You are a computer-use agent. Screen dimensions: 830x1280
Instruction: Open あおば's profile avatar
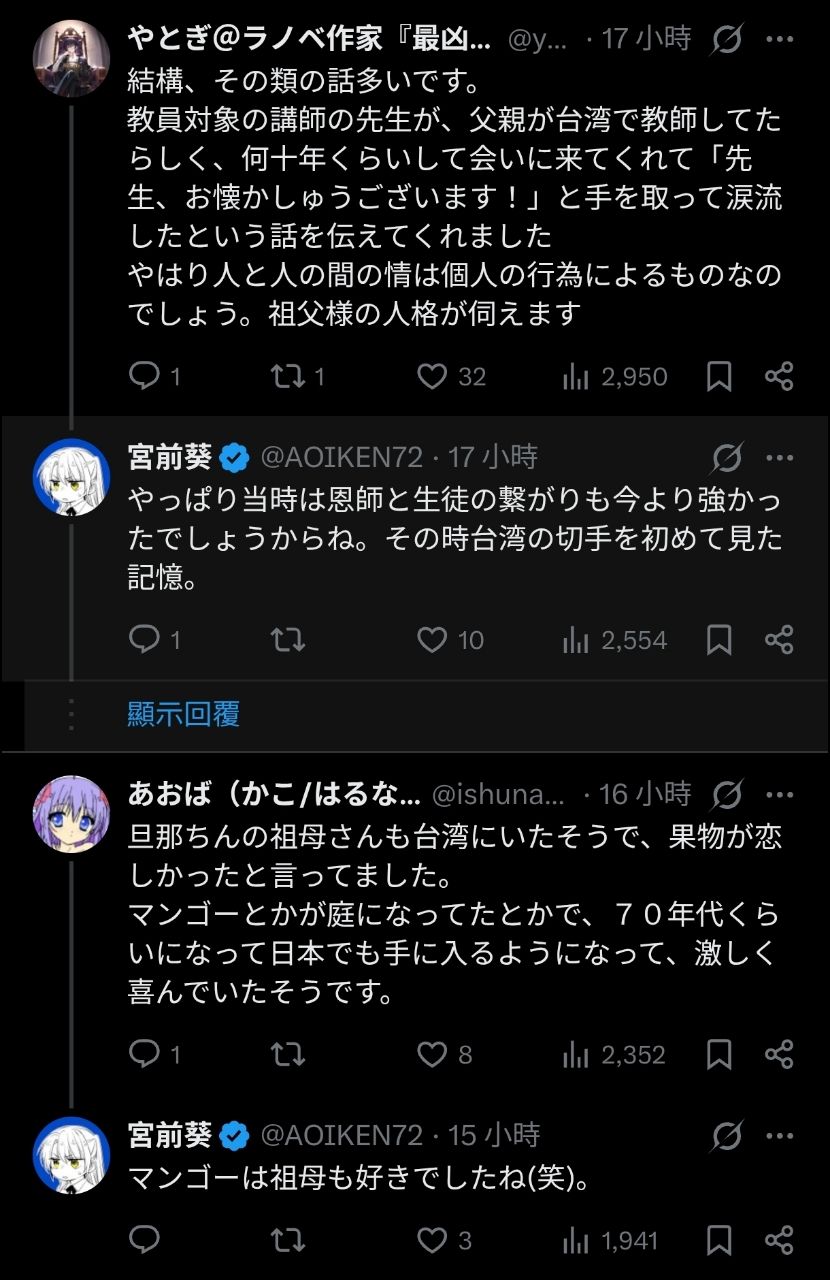[x=71, y=813]
